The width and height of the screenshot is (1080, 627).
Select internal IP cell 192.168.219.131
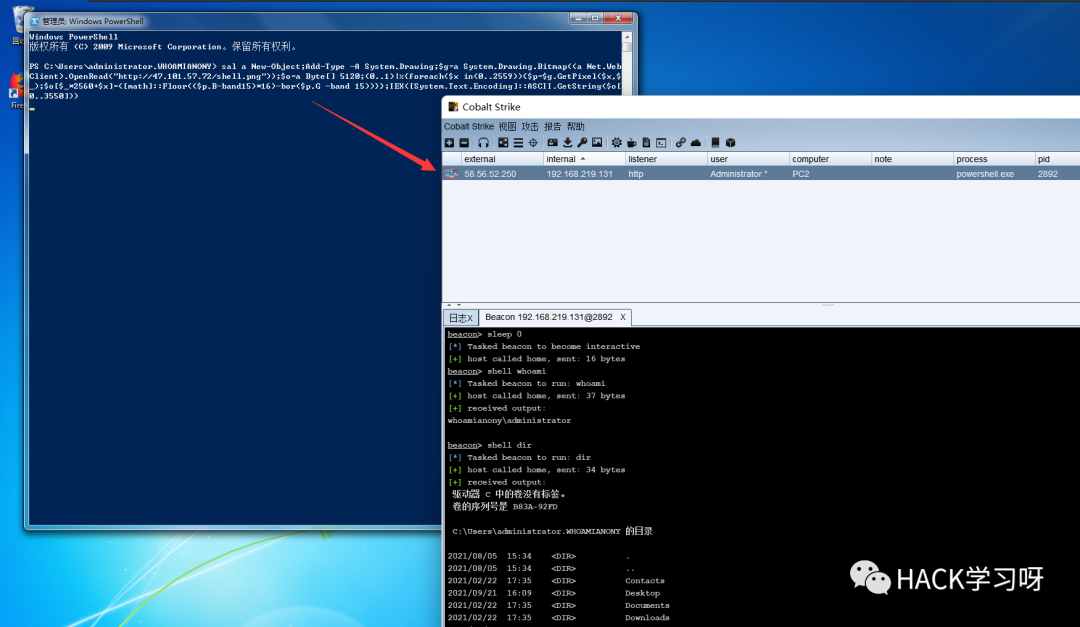579,174
